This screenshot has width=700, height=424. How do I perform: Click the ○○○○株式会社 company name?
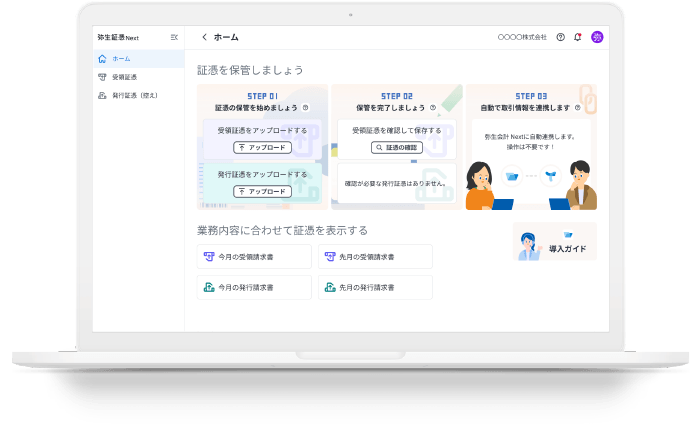(x=522, y=37)
